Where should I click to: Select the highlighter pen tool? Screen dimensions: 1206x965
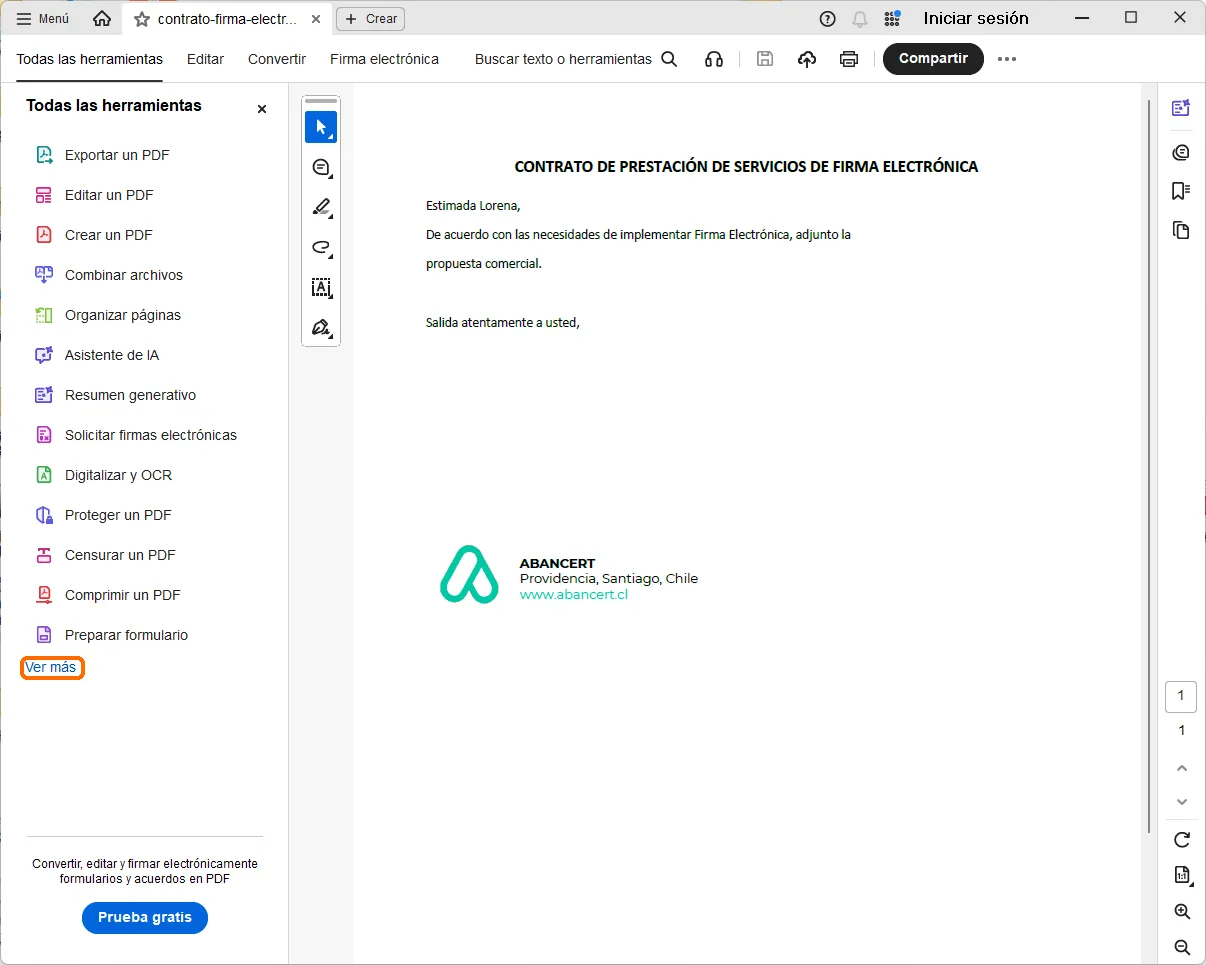click(321, 207)
